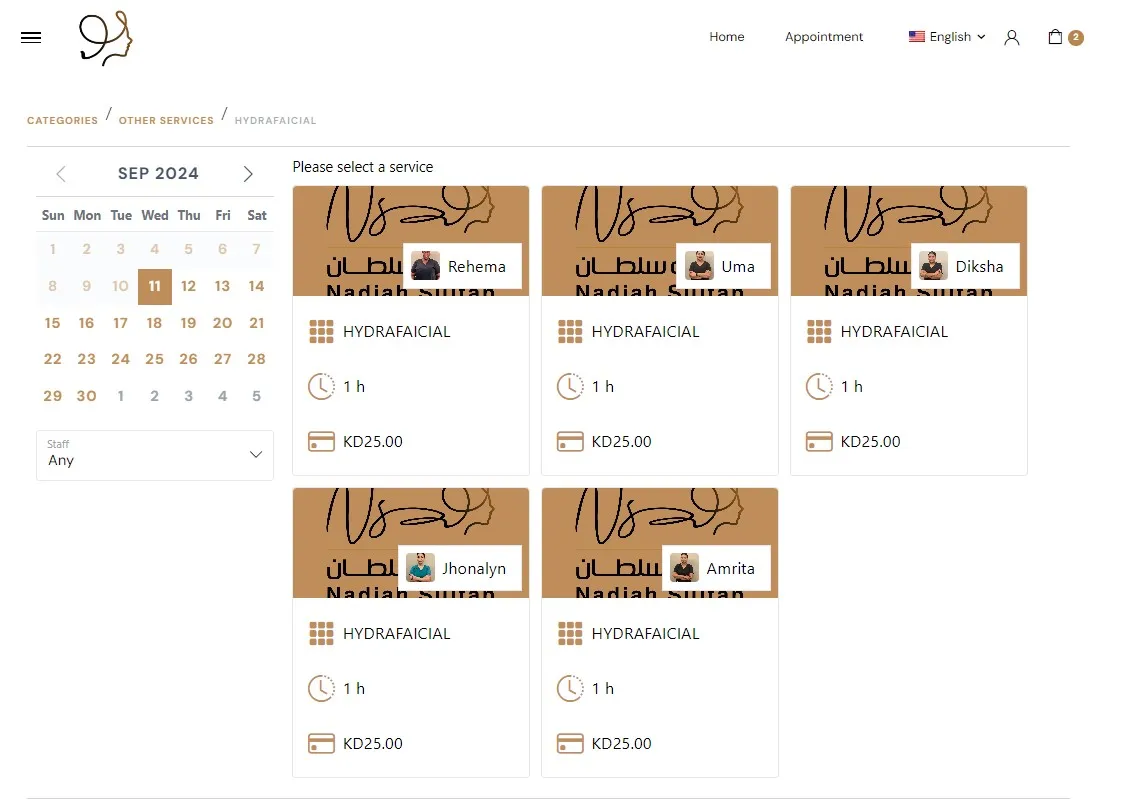Select September 22 on calendar
This screenshot has width=1126, height=808.
(52, 359)
